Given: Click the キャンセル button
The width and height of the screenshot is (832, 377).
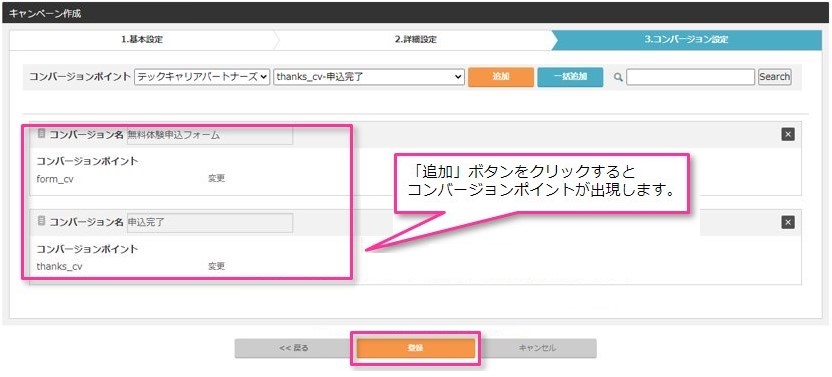Looking at the screenshot, I should pyautogui.click(x=537, y=348).
